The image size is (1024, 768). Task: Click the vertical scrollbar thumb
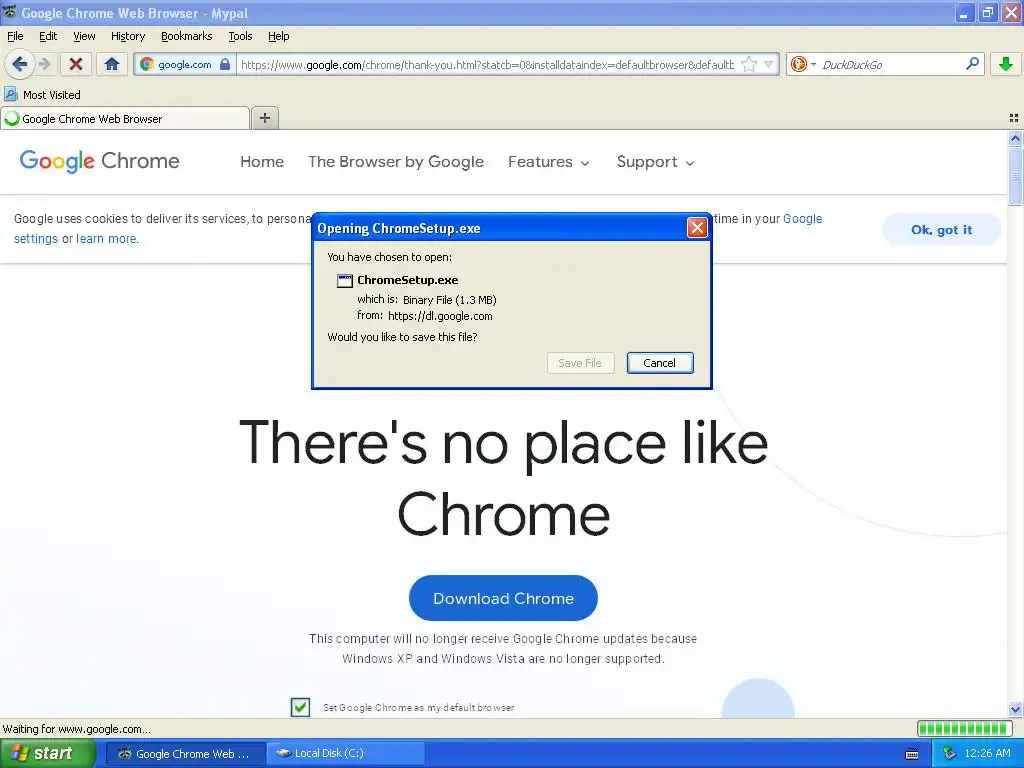click(1015, 176)
